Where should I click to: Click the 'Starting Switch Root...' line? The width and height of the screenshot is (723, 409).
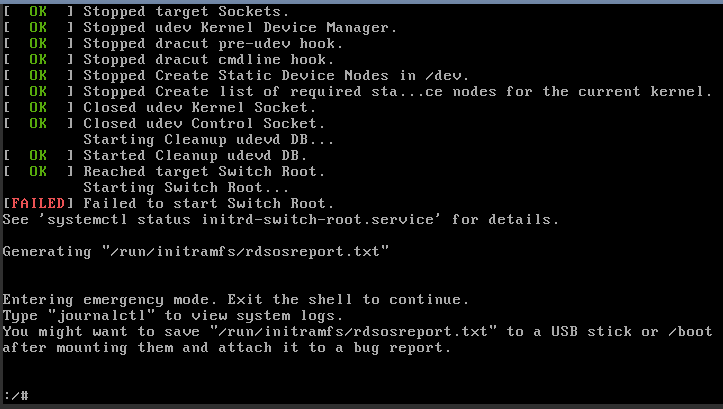click(186, 188)
